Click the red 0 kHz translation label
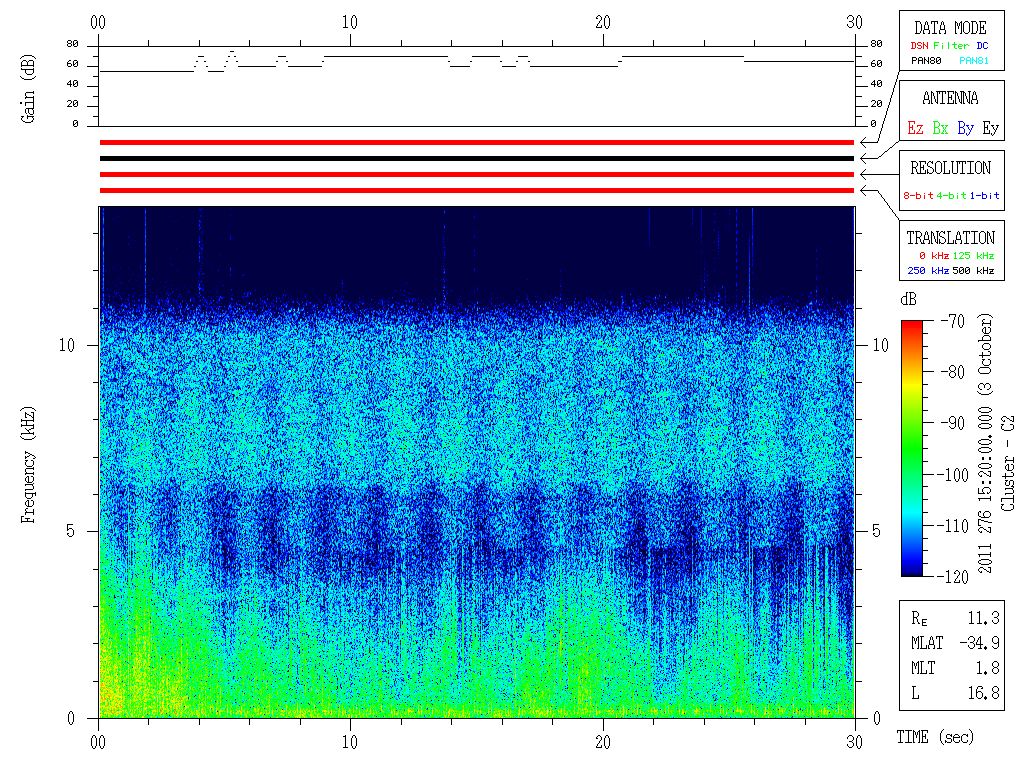The image size is (1024, 768). (x=934, y=255)
